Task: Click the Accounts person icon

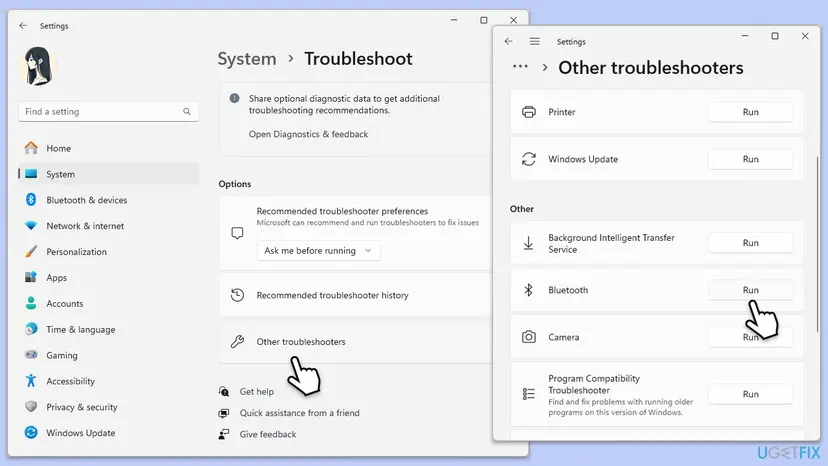Action: pos(31,303)
